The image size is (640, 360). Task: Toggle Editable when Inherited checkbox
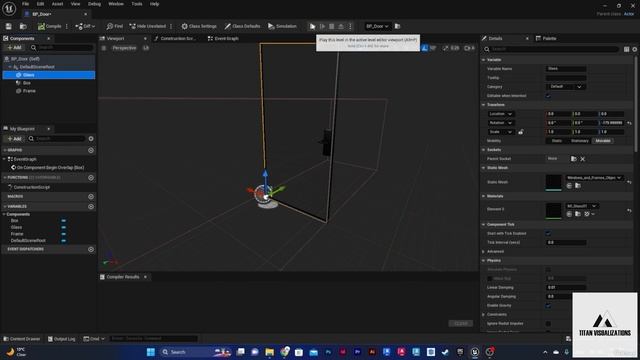pyautogui.click(x=549, y=96)
